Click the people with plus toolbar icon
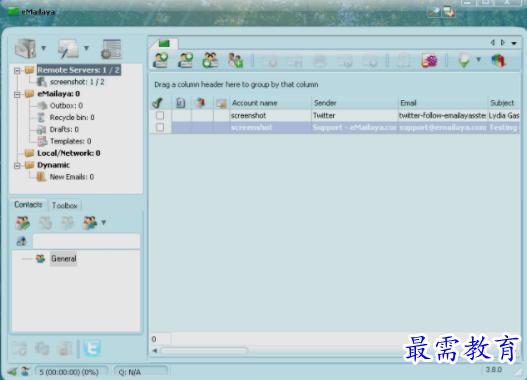The image size is (527, 380). click(x=235, y=60)
